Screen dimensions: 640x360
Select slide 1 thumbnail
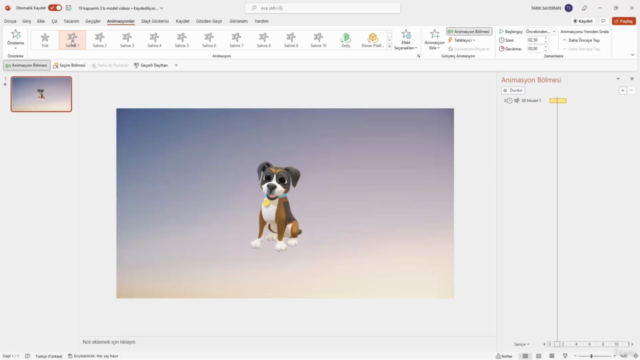pyautogui.click(x=41, y=94)
